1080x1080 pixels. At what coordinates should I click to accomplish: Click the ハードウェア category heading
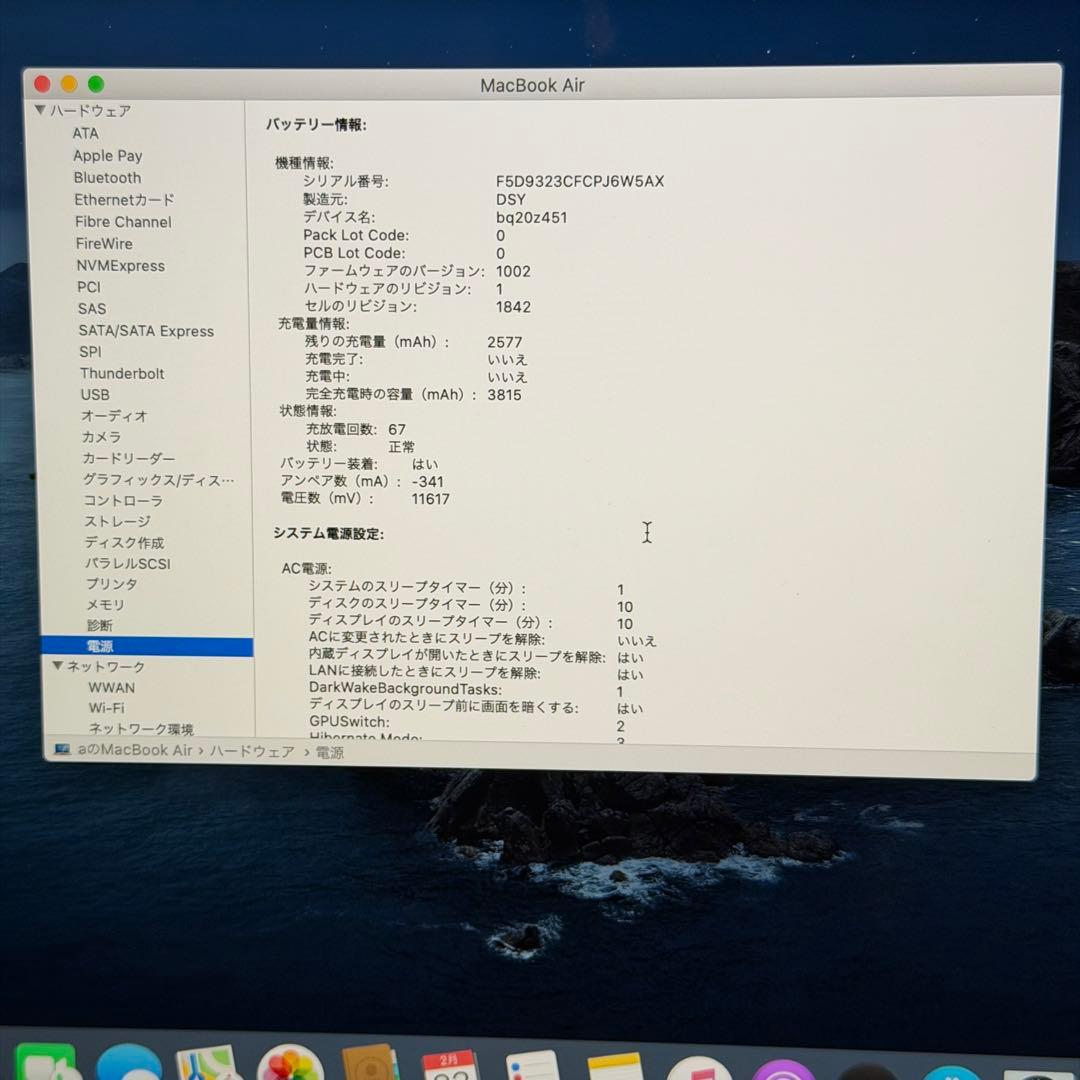point(90,111)
